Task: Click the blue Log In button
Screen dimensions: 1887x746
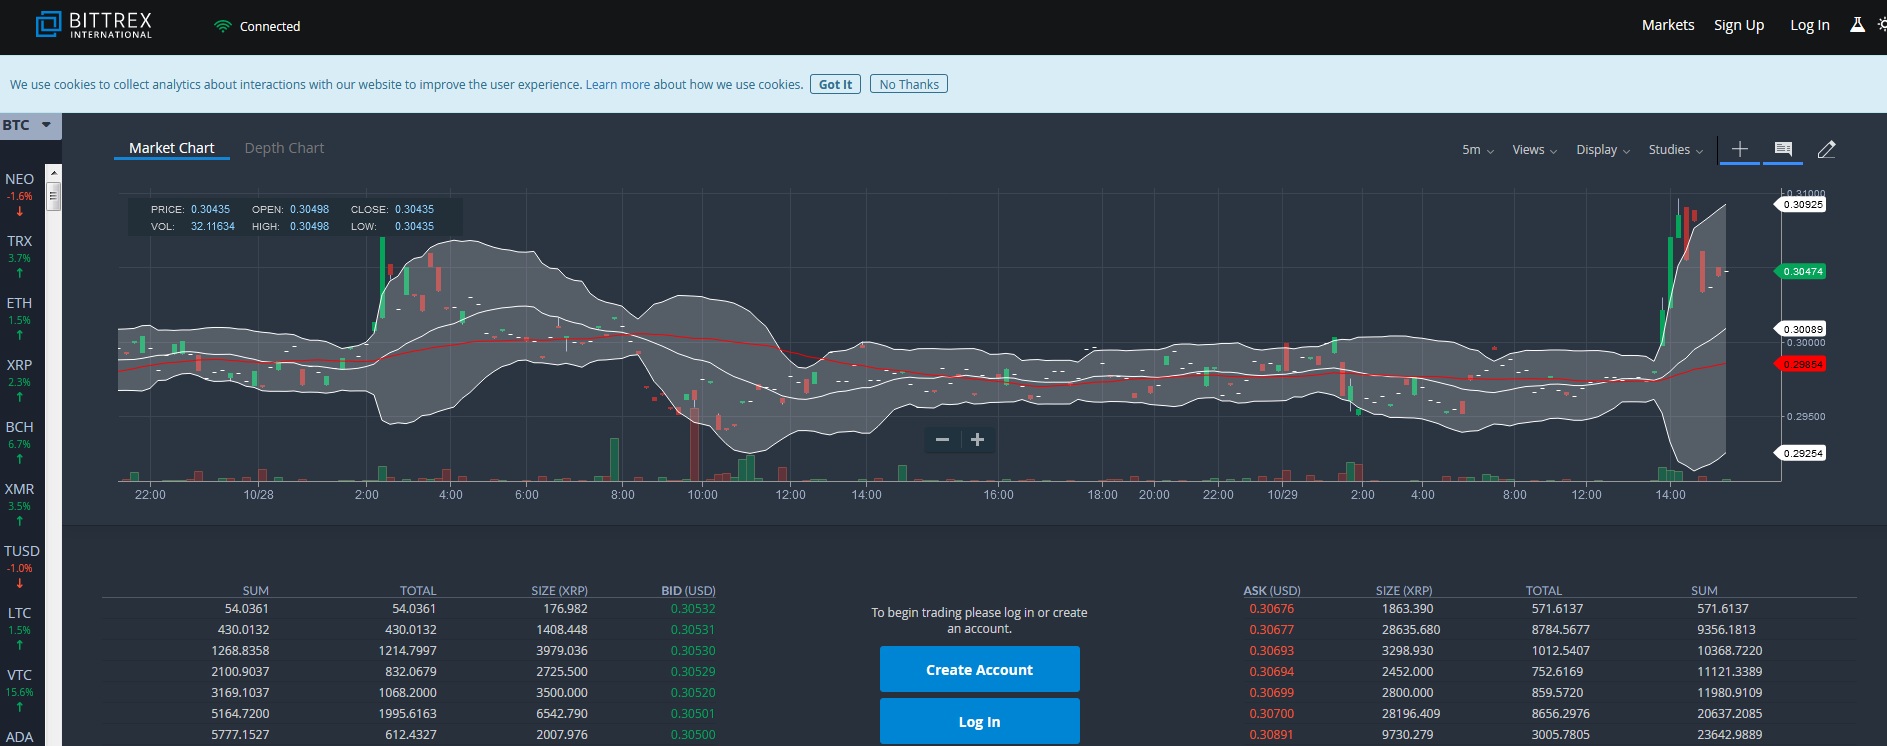Action: tap(980, 721)
